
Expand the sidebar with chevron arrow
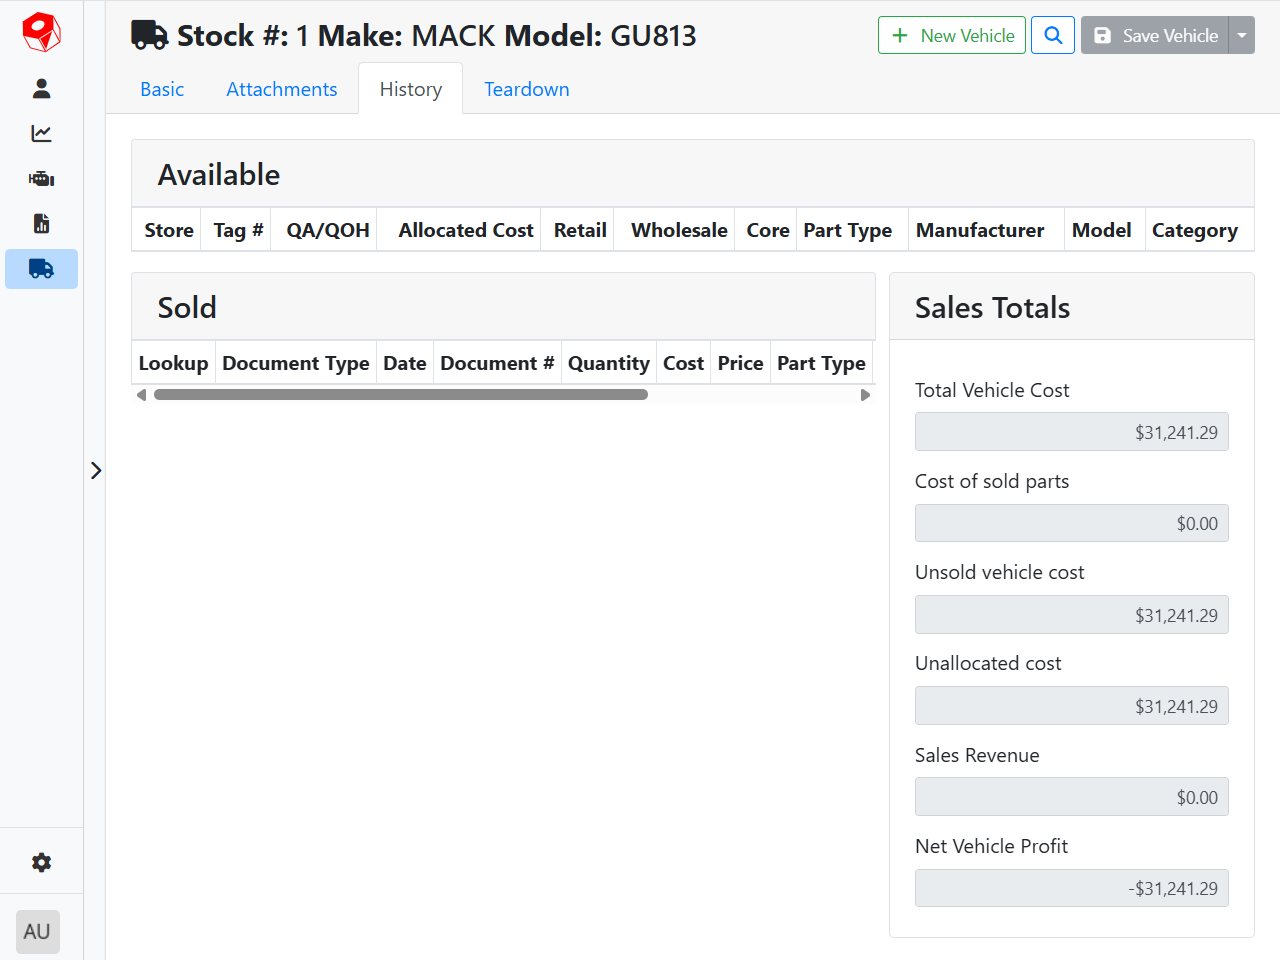[x=96, y=470]
